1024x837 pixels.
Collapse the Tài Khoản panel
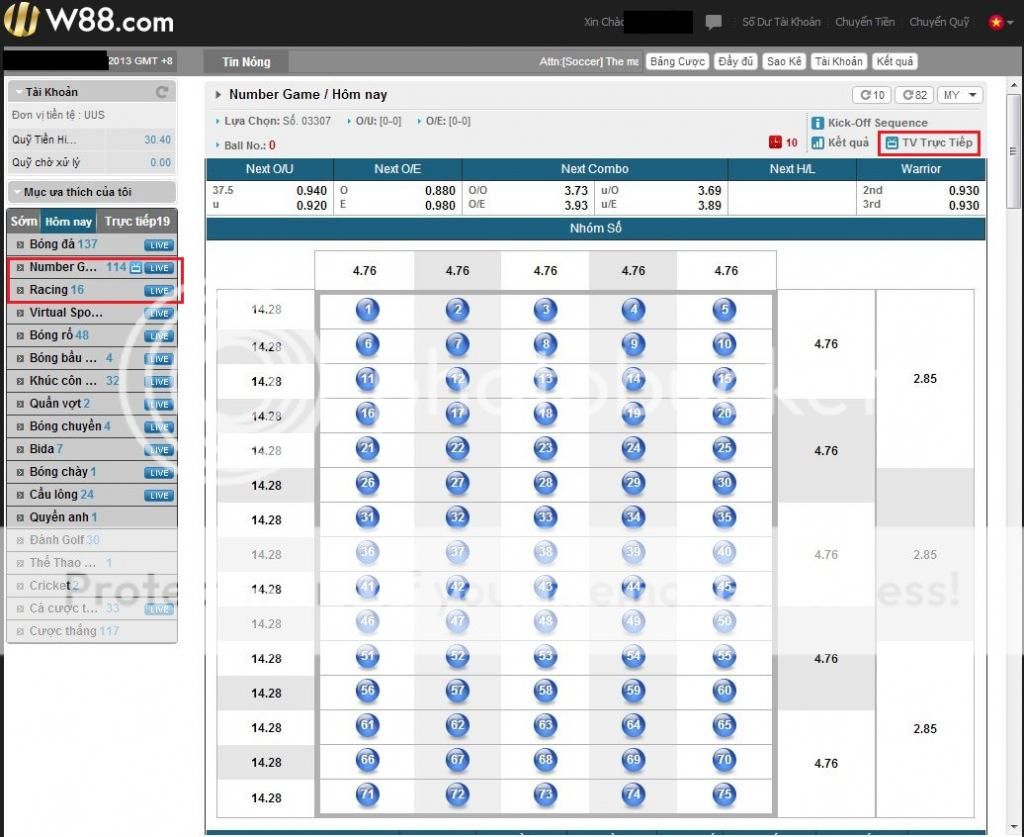click(x=17, y=92)
